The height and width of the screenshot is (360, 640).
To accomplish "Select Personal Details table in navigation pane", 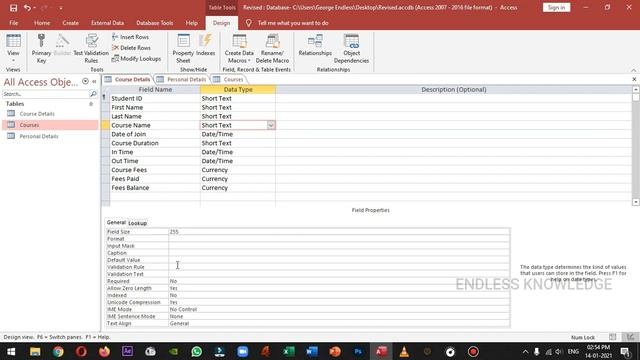I will (51, 136).
